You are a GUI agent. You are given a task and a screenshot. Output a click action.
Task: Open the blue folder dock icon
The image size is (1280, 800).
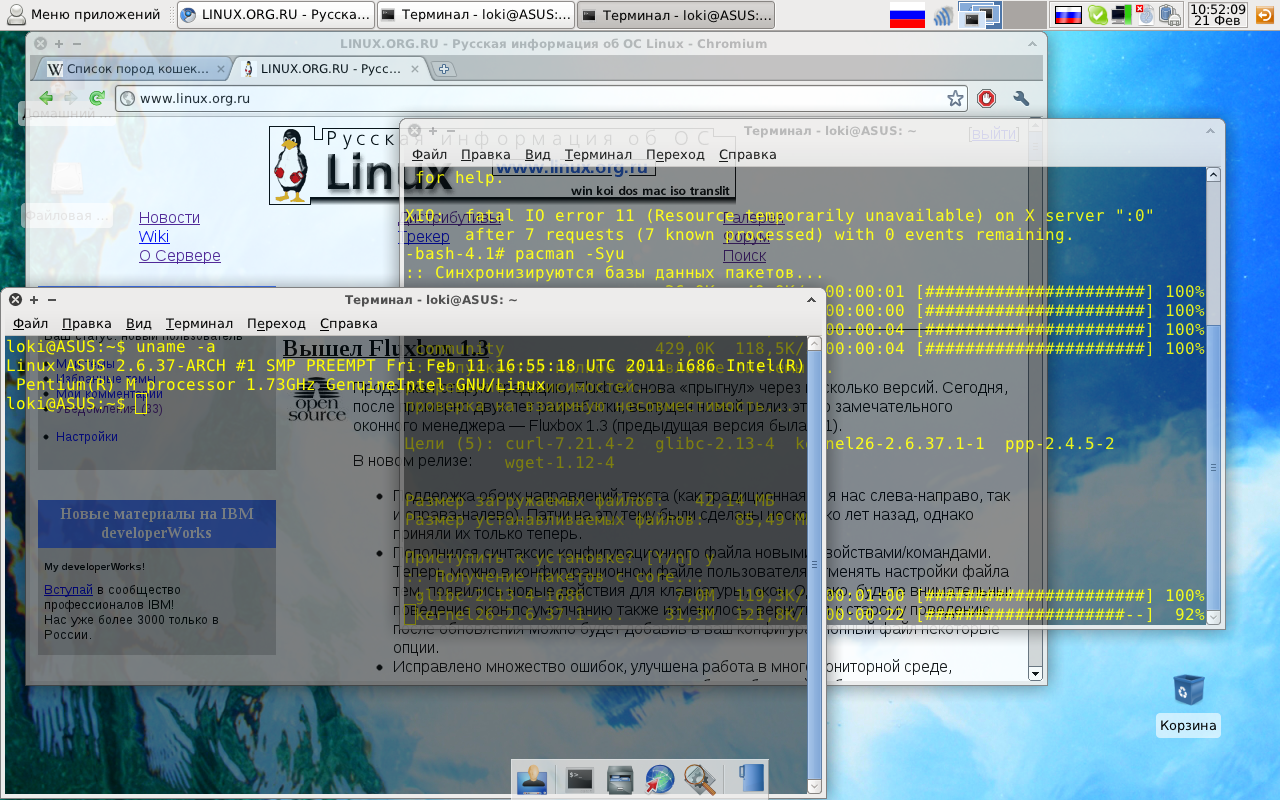click(x=749, y=779)
